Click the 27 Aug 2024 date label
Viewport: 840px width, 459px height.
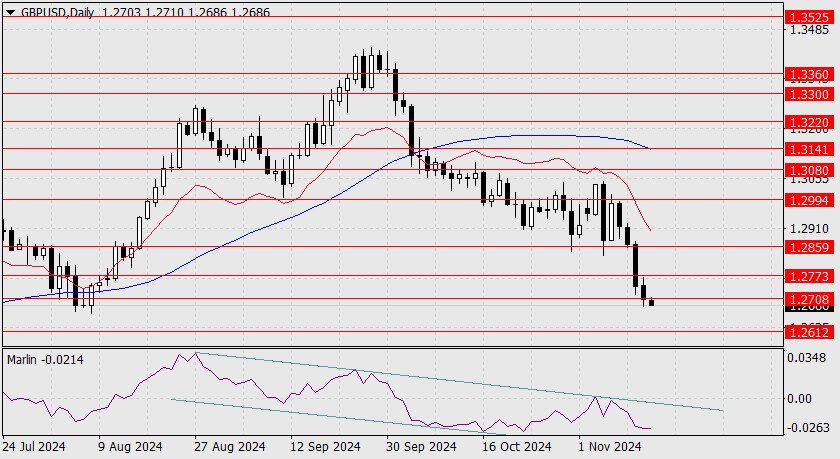point(229,446)
